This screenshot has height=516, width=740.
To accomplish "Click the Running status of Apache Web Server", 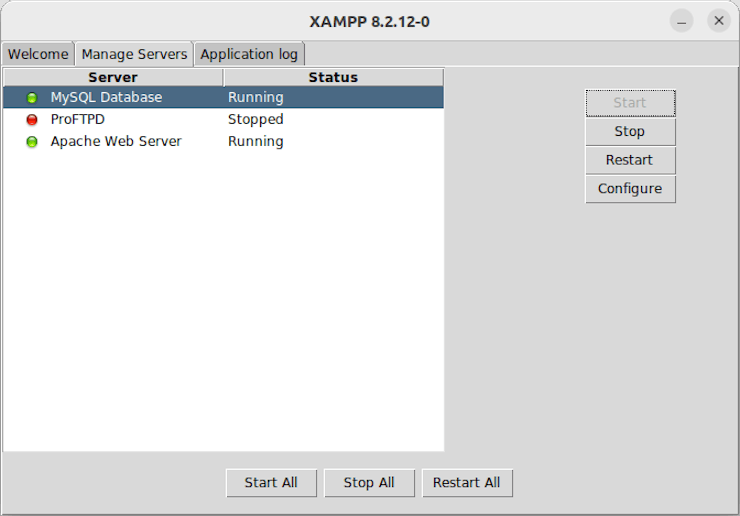I will 255,142.
